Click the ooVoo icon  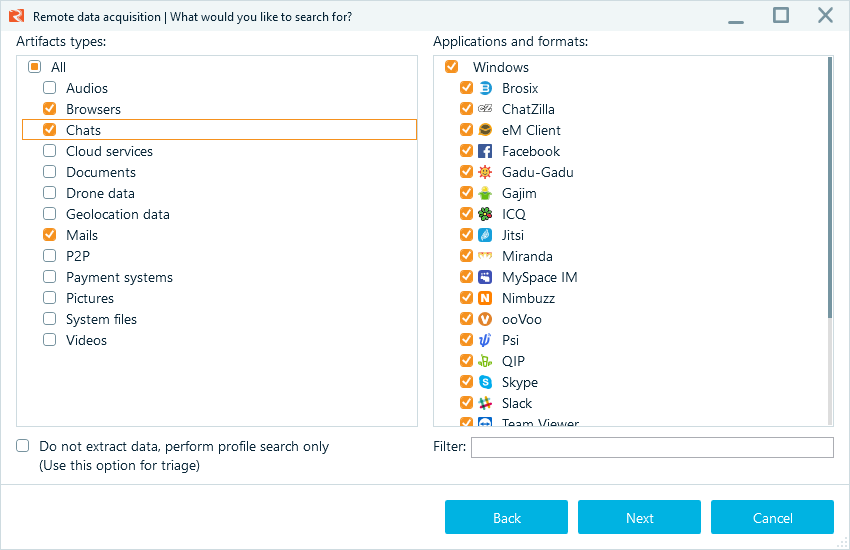(x=485, y=319)
